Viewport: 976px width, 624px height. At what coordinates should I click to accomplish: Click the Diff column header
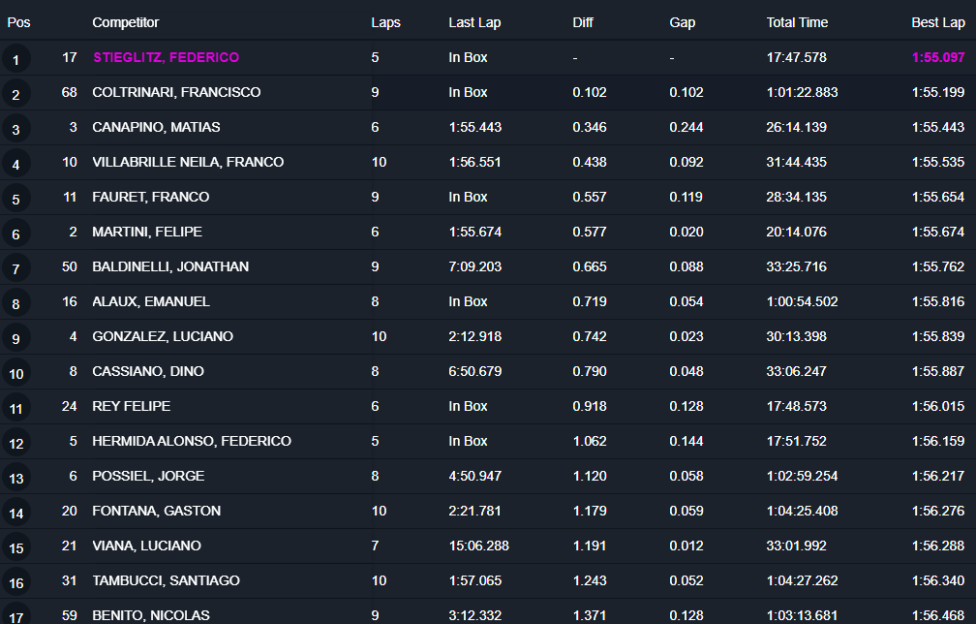(583, 22)
